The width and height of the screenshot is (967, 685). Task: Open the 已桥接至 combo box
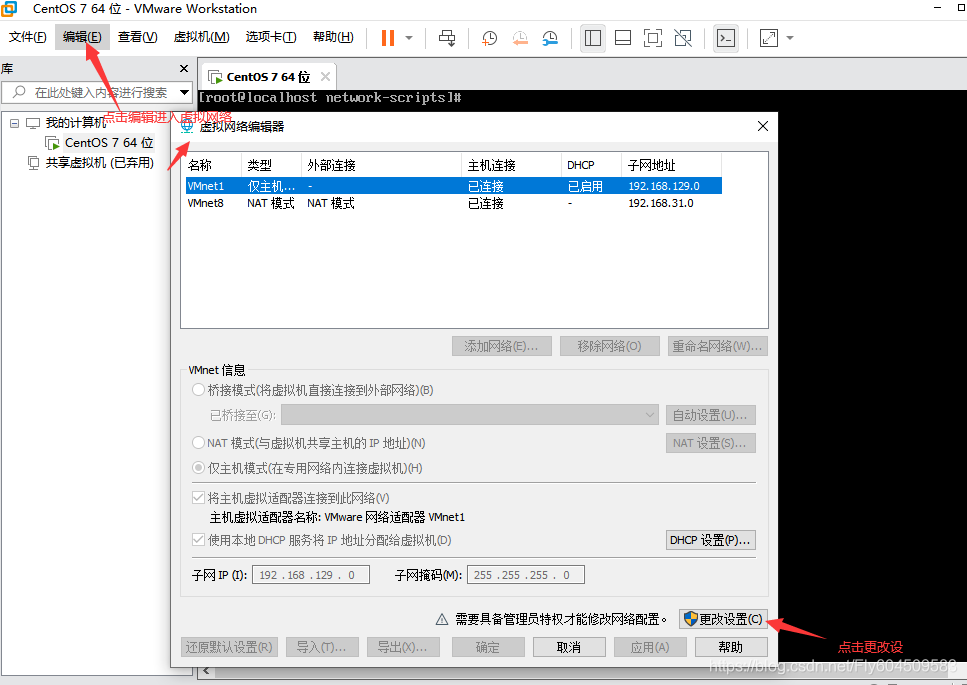click(x=470, y=415)
